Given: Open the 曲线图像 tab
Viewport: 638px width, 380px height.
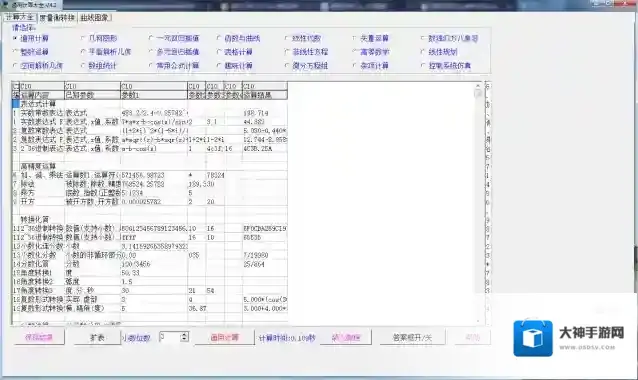Looking at the screenshot, I should pyautogui.click(x=94, y=17).
